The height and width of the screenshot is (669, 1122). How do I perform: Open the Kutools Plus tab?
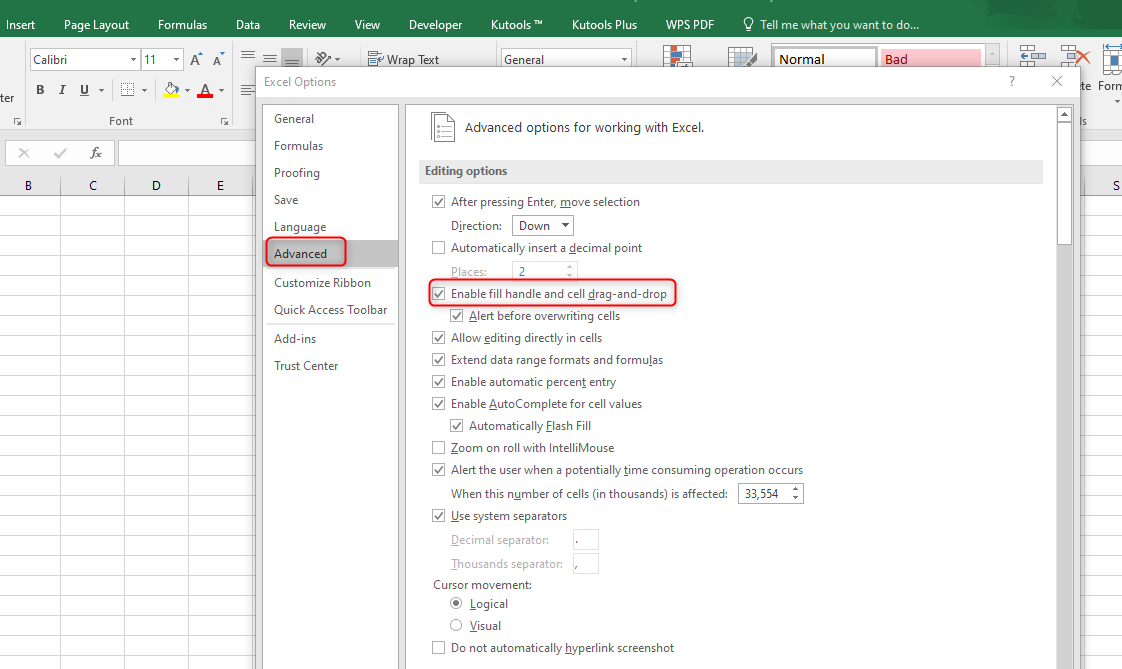[604, 23]
